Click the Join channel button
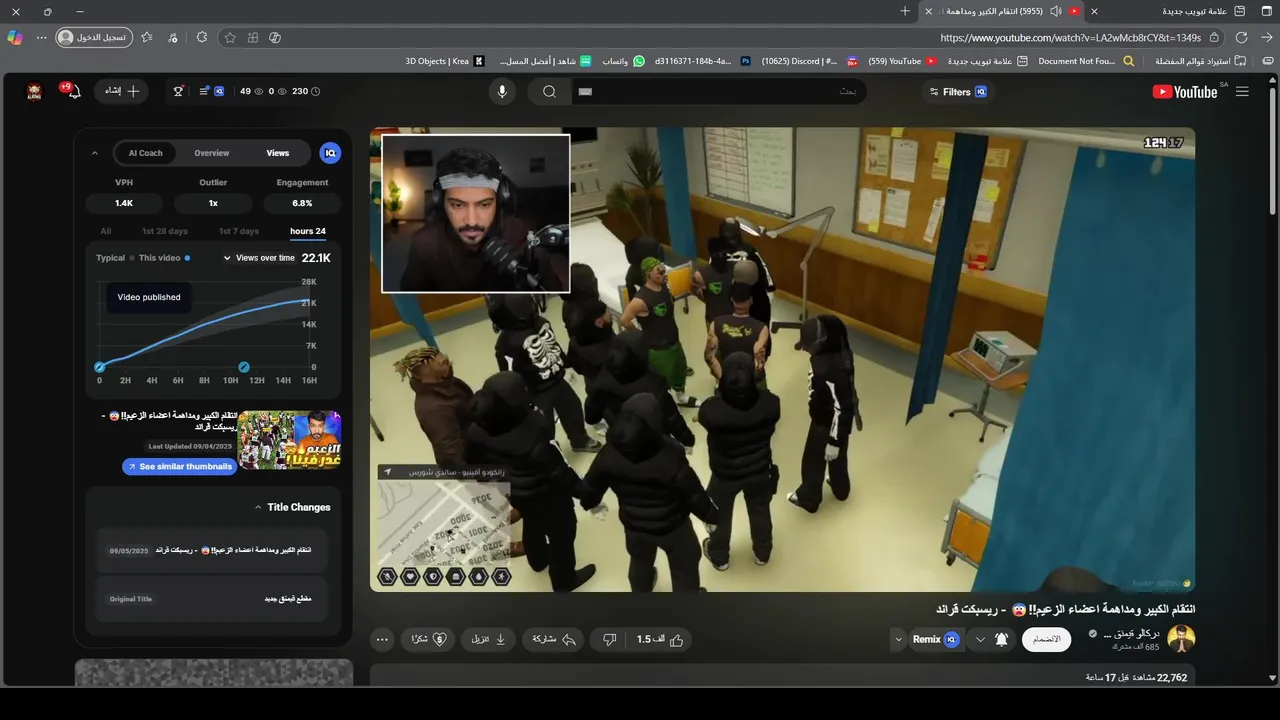Image resolution: width=1280 pixels, height=720 pixels. coord(1046,639)
